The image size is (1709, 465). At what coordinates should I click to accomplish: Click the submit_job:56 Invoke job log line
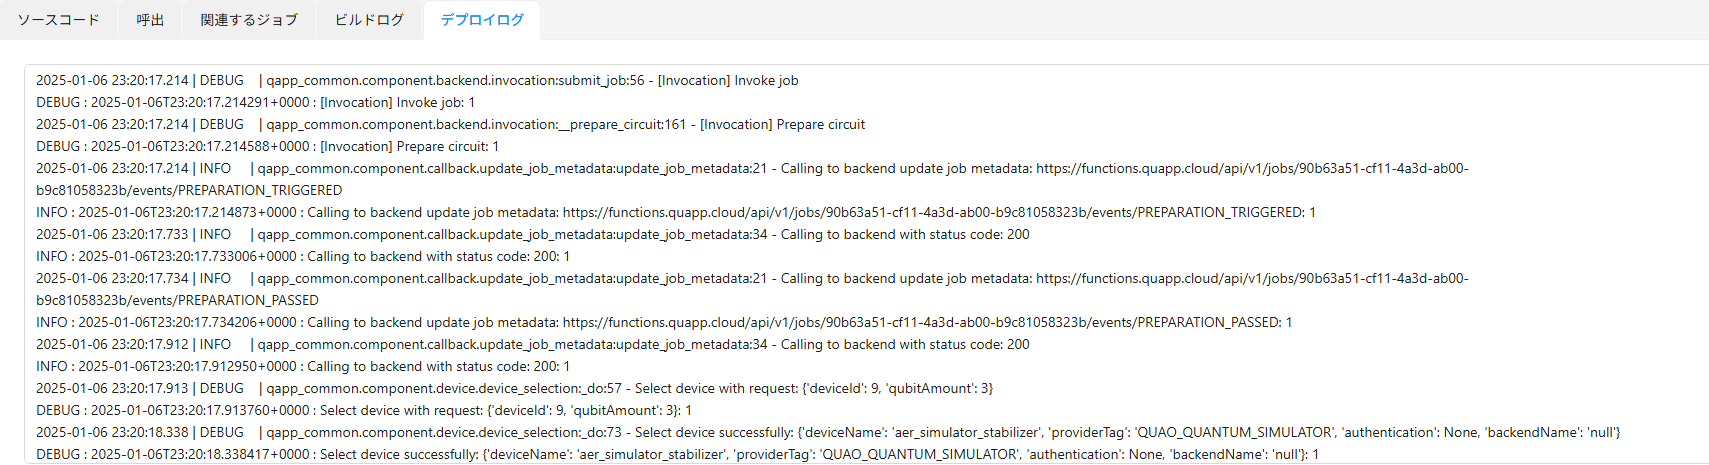417,81
